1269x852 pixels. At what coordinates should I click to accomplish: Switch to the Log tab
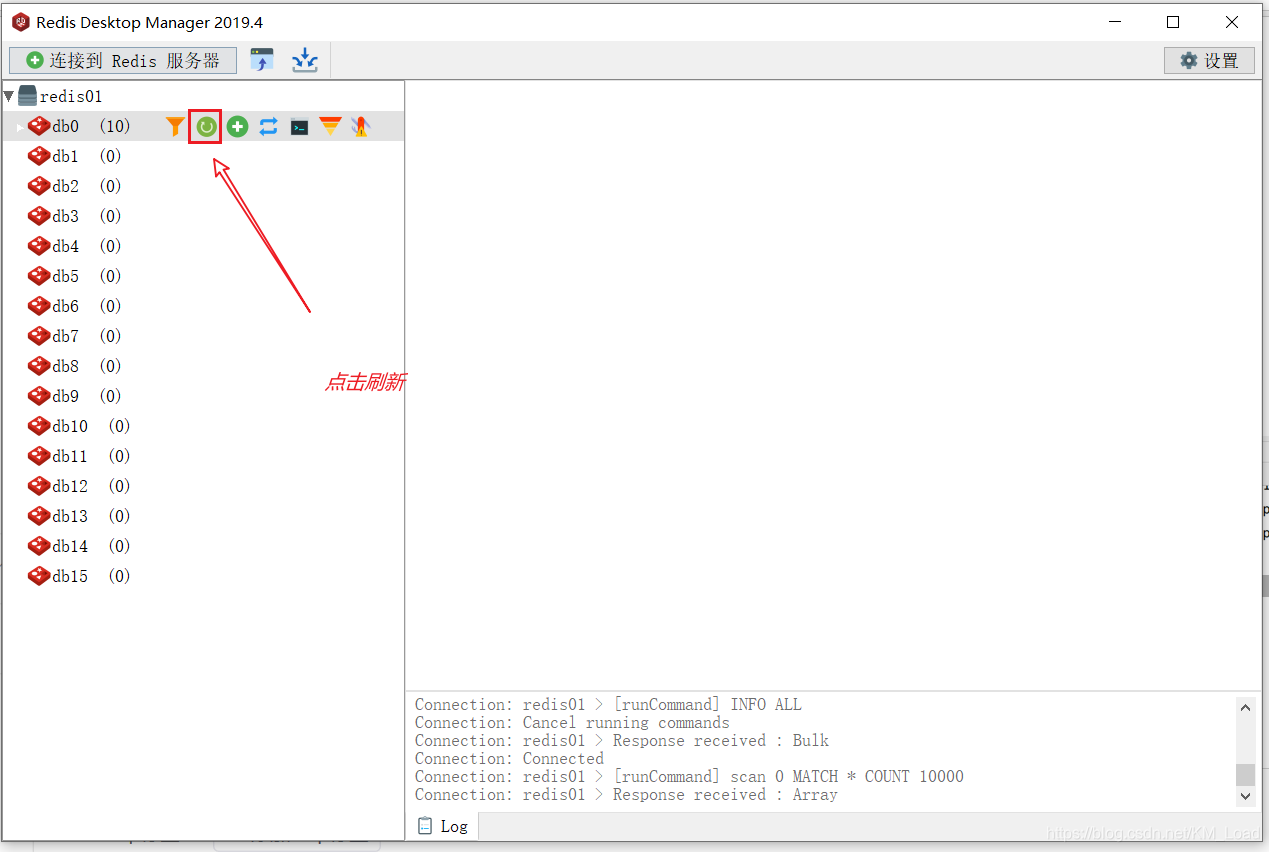point(442,826)
